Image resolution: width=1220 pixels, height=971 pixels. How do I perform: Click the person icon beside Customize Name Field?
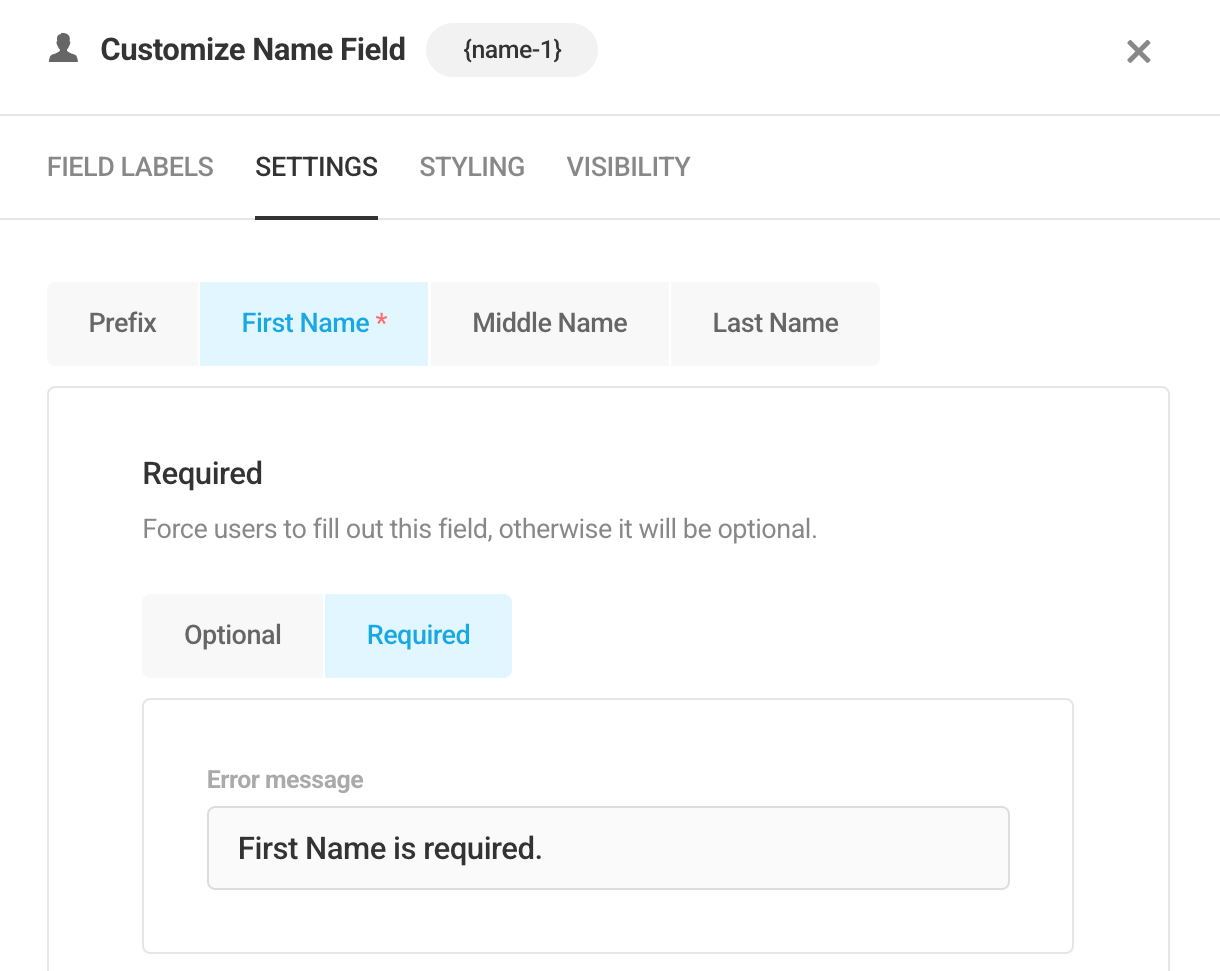[x=63, y=49]
